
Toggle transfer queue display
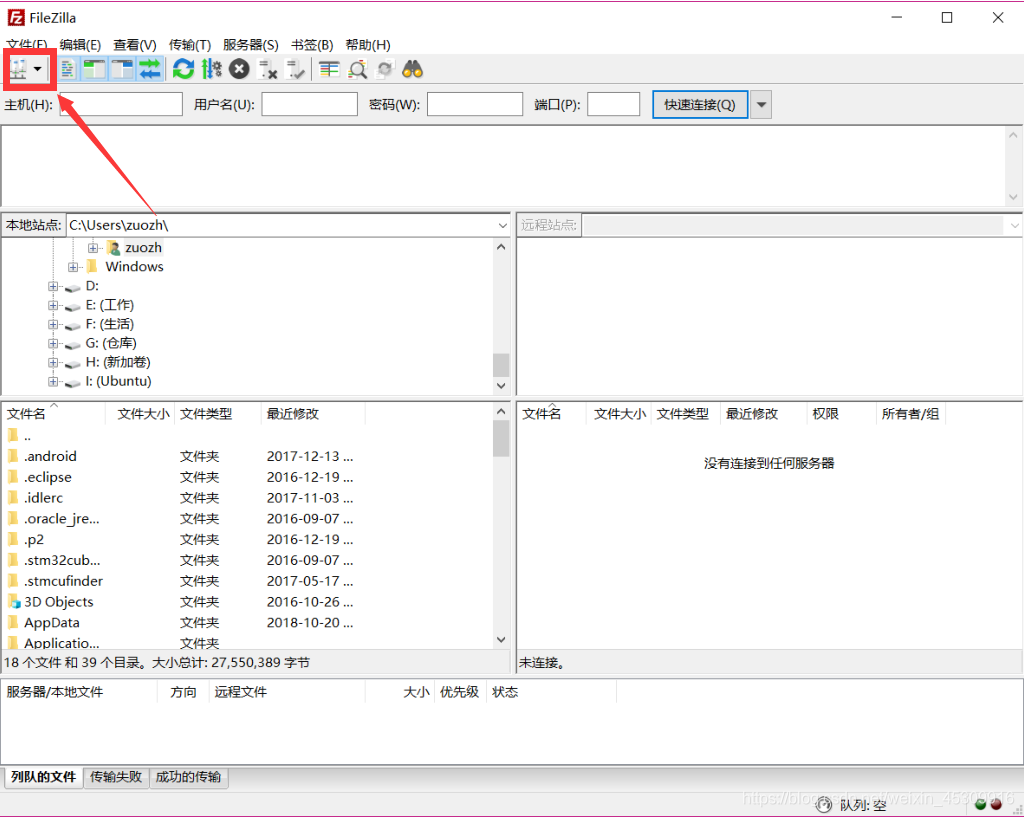click(x=150, y=69)
